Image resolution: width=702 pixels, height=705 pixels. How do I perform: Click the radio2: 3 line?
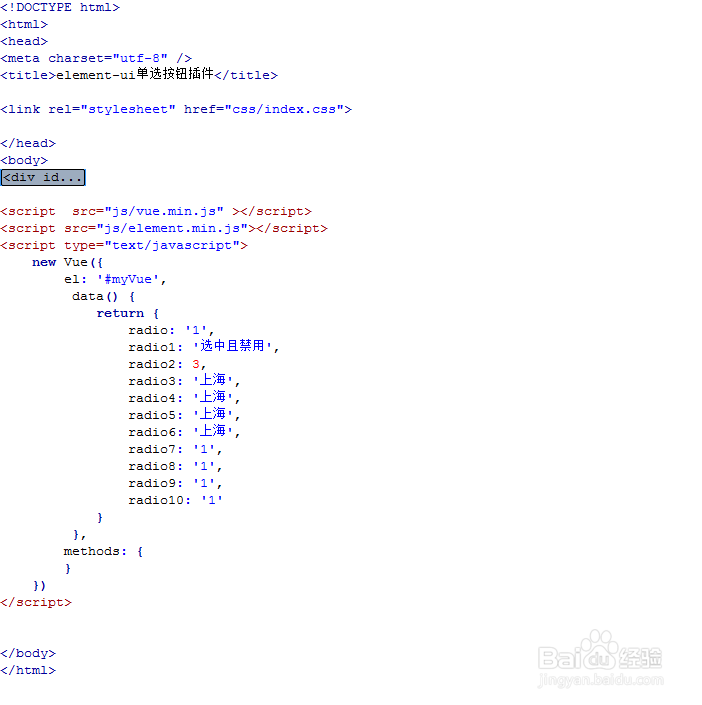coord(167,365)
